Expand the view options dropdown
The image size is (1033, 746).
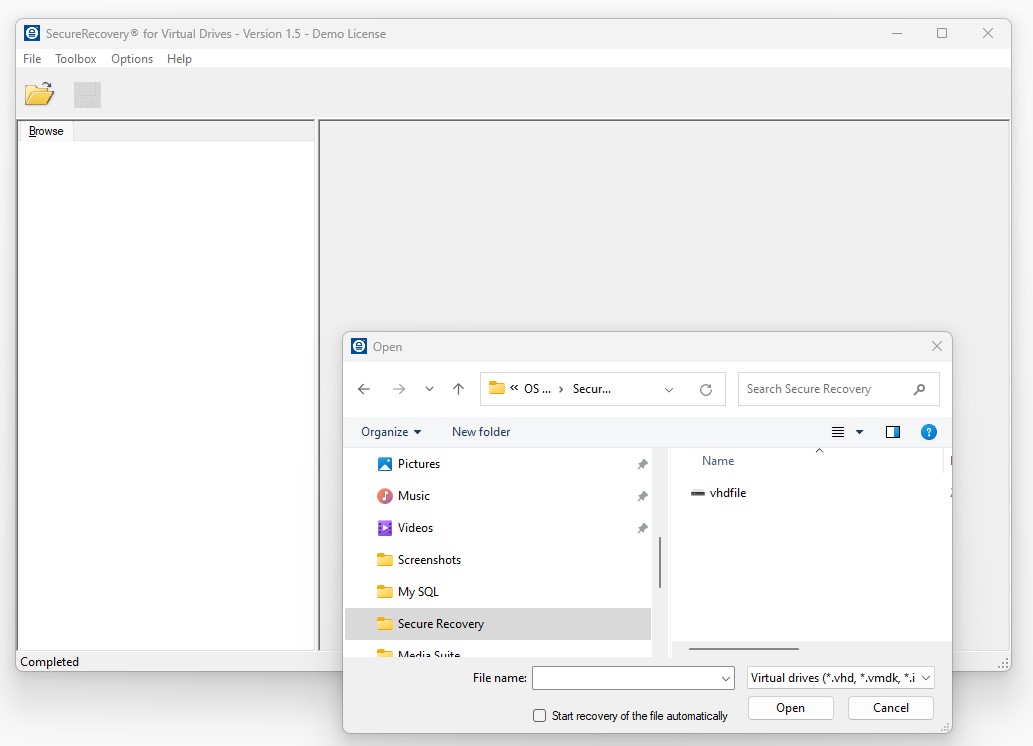(x=859, y=432)
